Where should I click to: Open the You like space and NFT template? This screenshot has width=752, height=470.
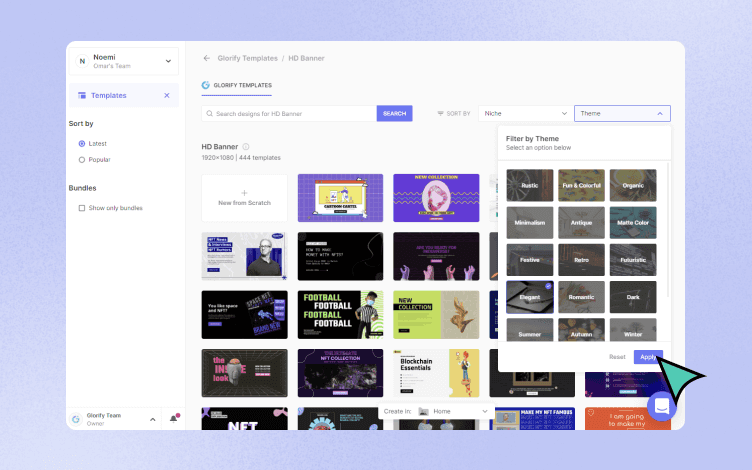pos(244,315)
